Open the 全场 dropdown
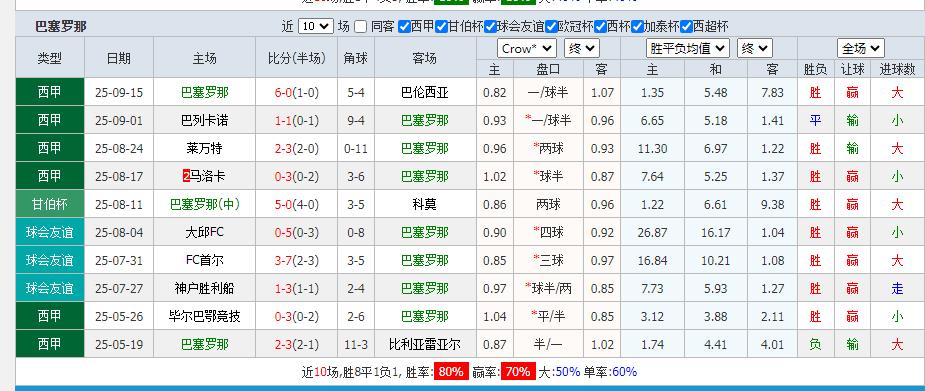925x391 pixels. tap(861, 48)
